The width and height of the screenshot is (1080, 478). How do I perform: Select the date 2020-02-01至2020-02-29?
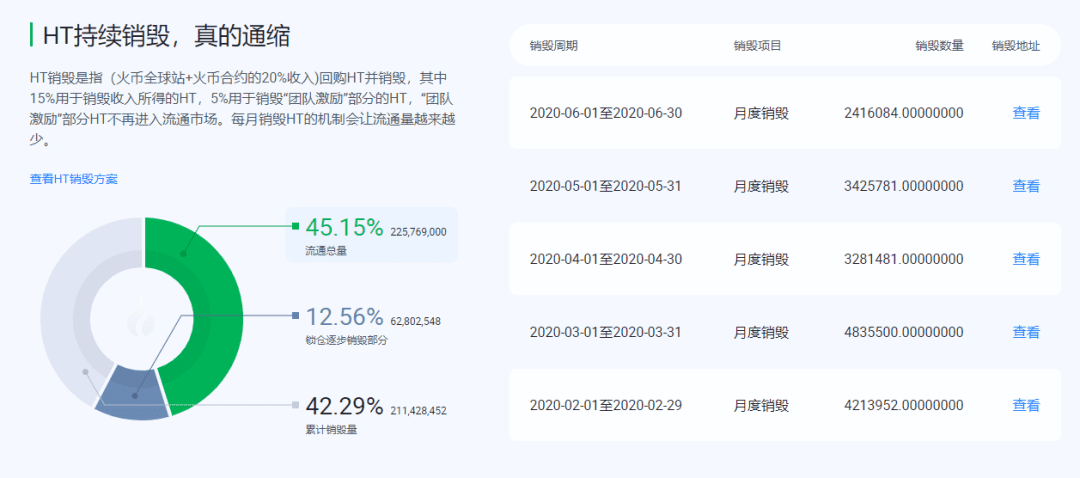[x=605, y=405]
